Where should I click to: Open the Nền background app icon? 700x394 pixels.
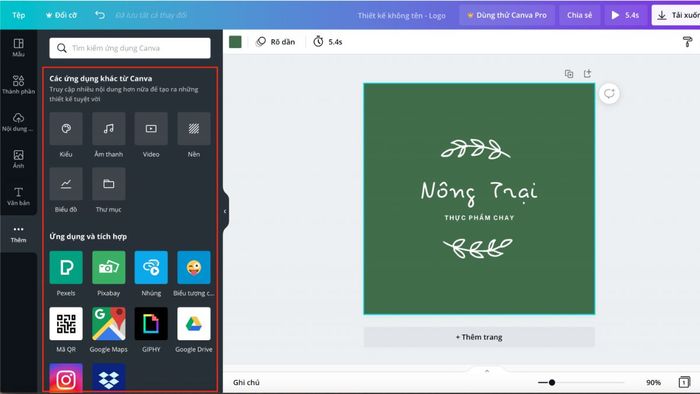[194, 129]
